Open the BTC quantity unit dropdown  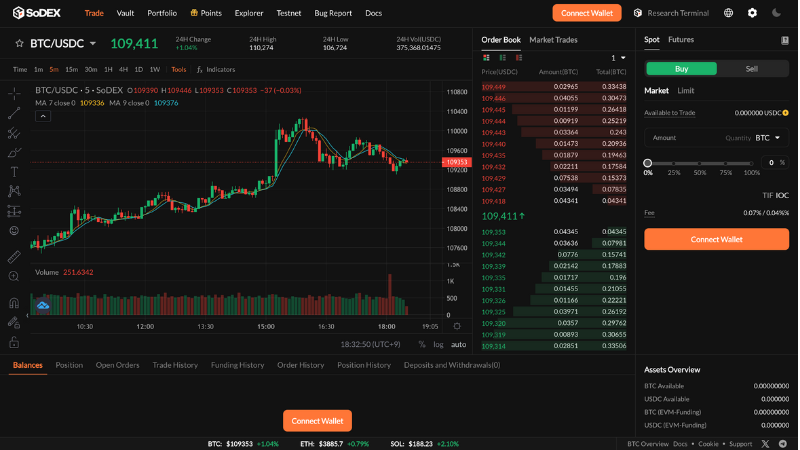click(x=767, y=138)
